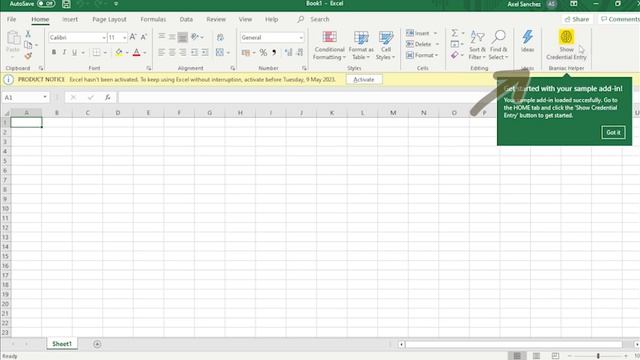Open Sort & Filter menu

pyautogui.click(x=477, y=45)
